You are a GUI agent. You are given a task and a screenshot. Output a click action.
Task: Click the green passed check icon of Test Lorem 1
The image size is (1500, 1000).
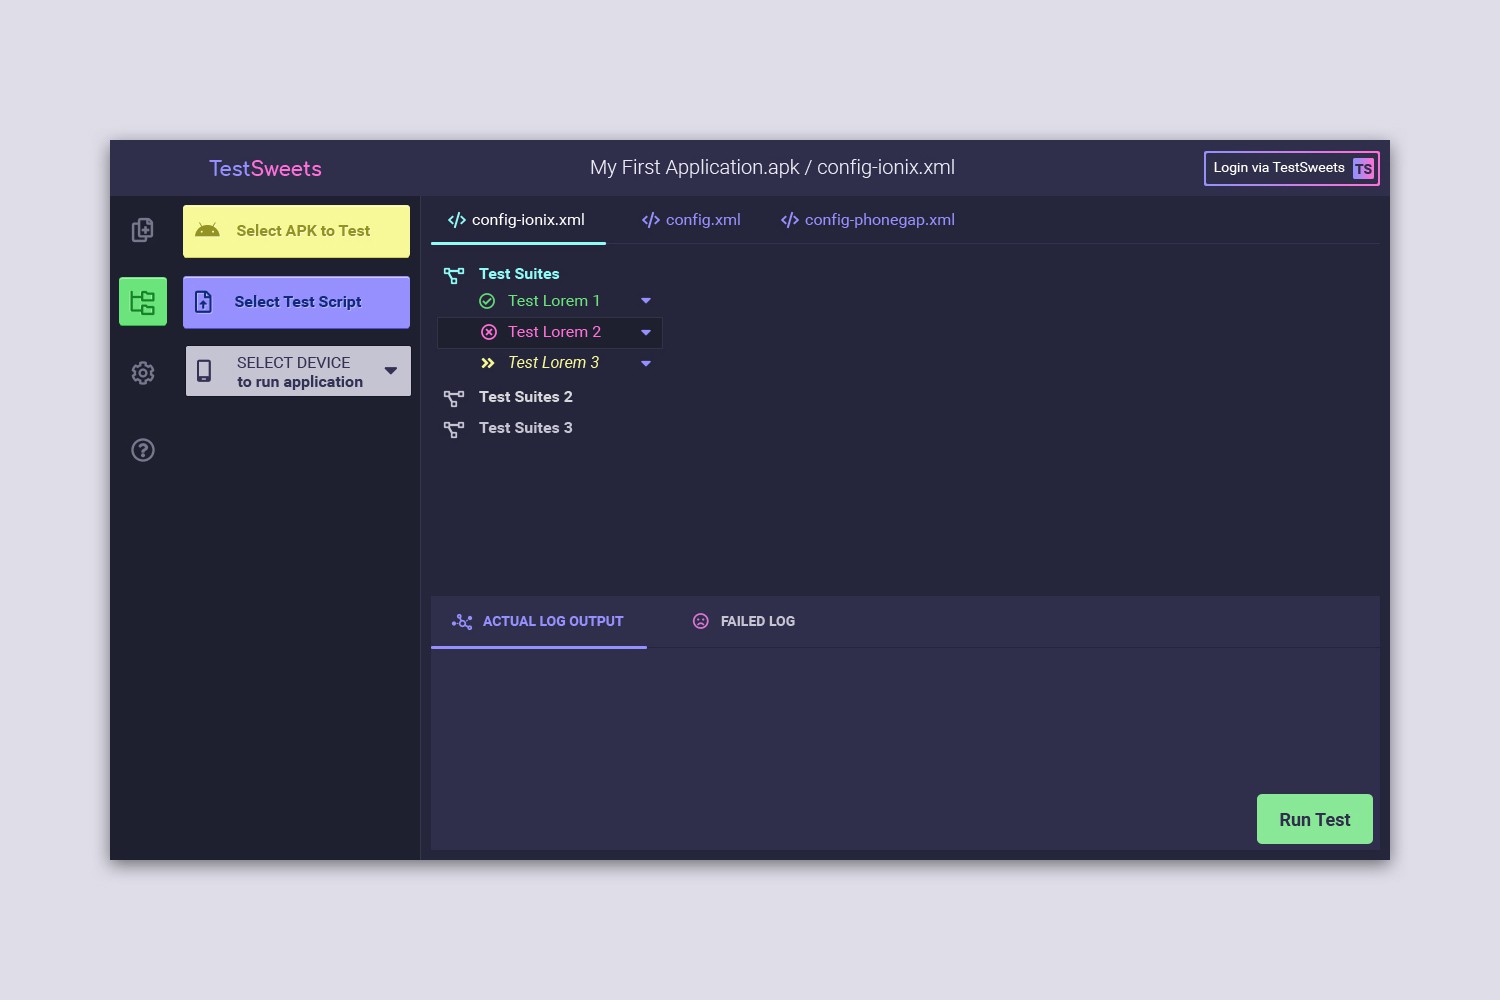click(487, 301)
